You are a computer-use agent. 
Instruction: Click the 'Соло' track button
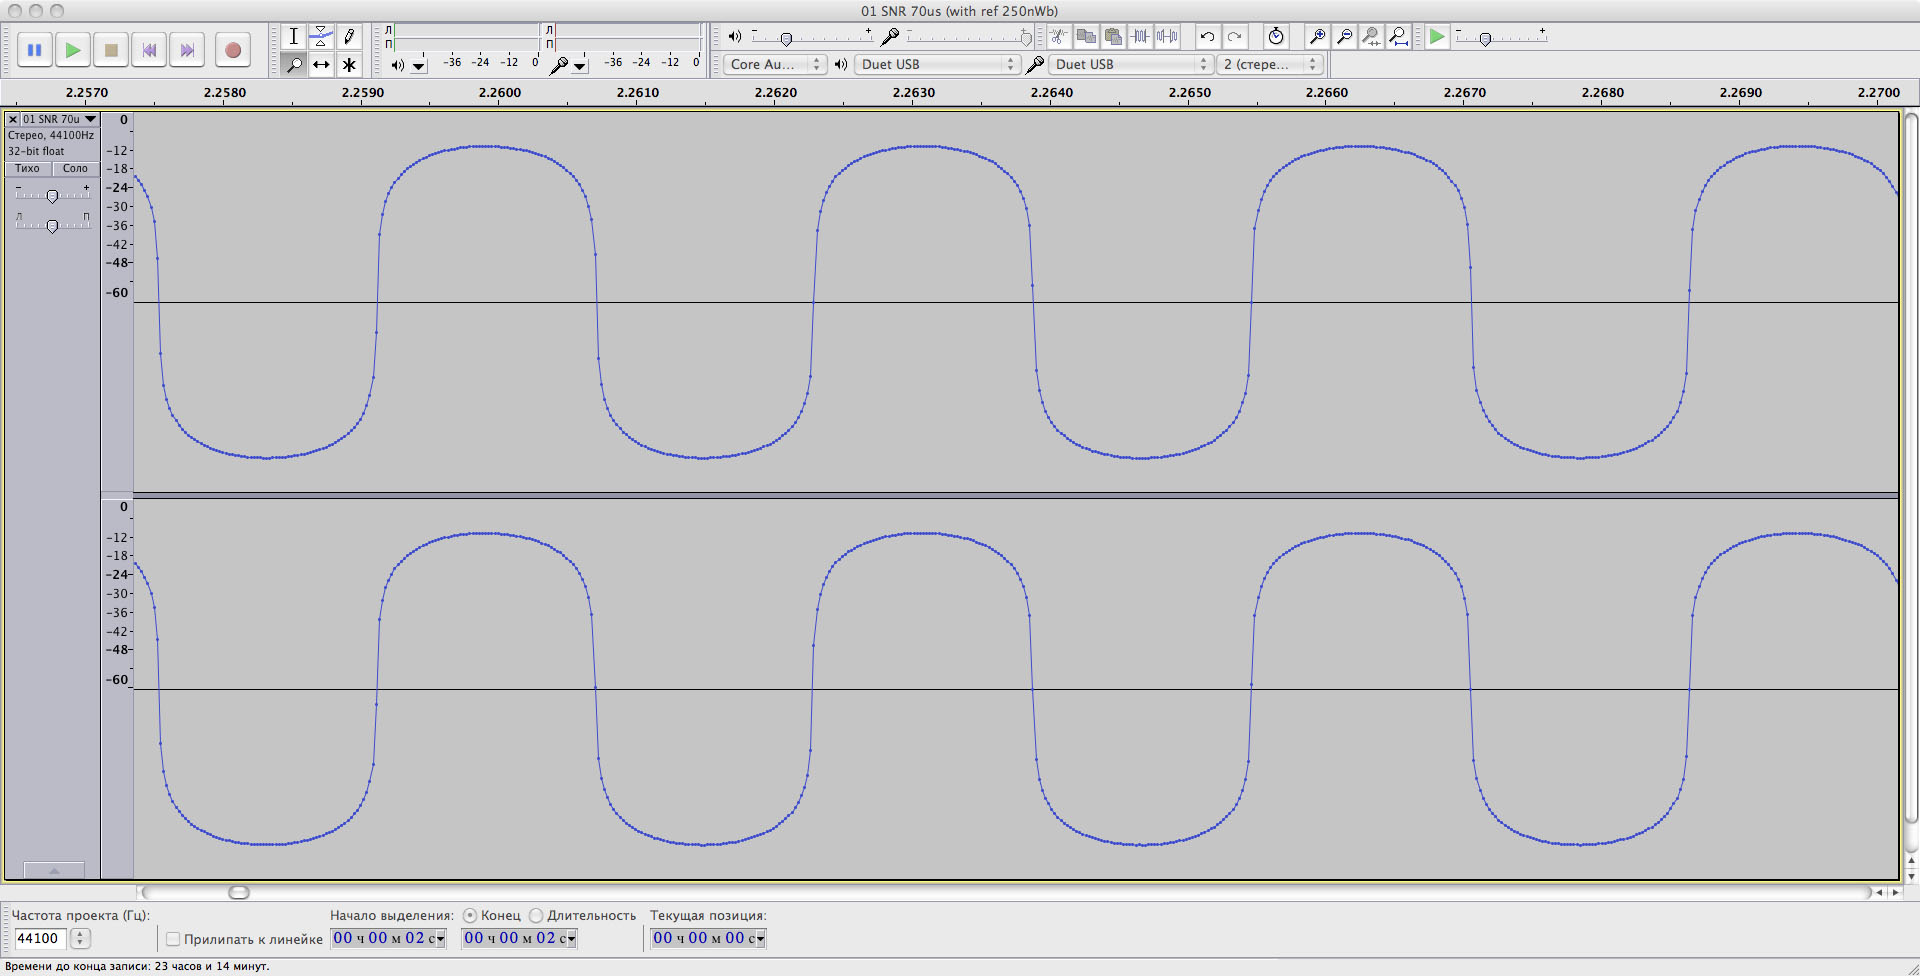[x=75, y=169]
